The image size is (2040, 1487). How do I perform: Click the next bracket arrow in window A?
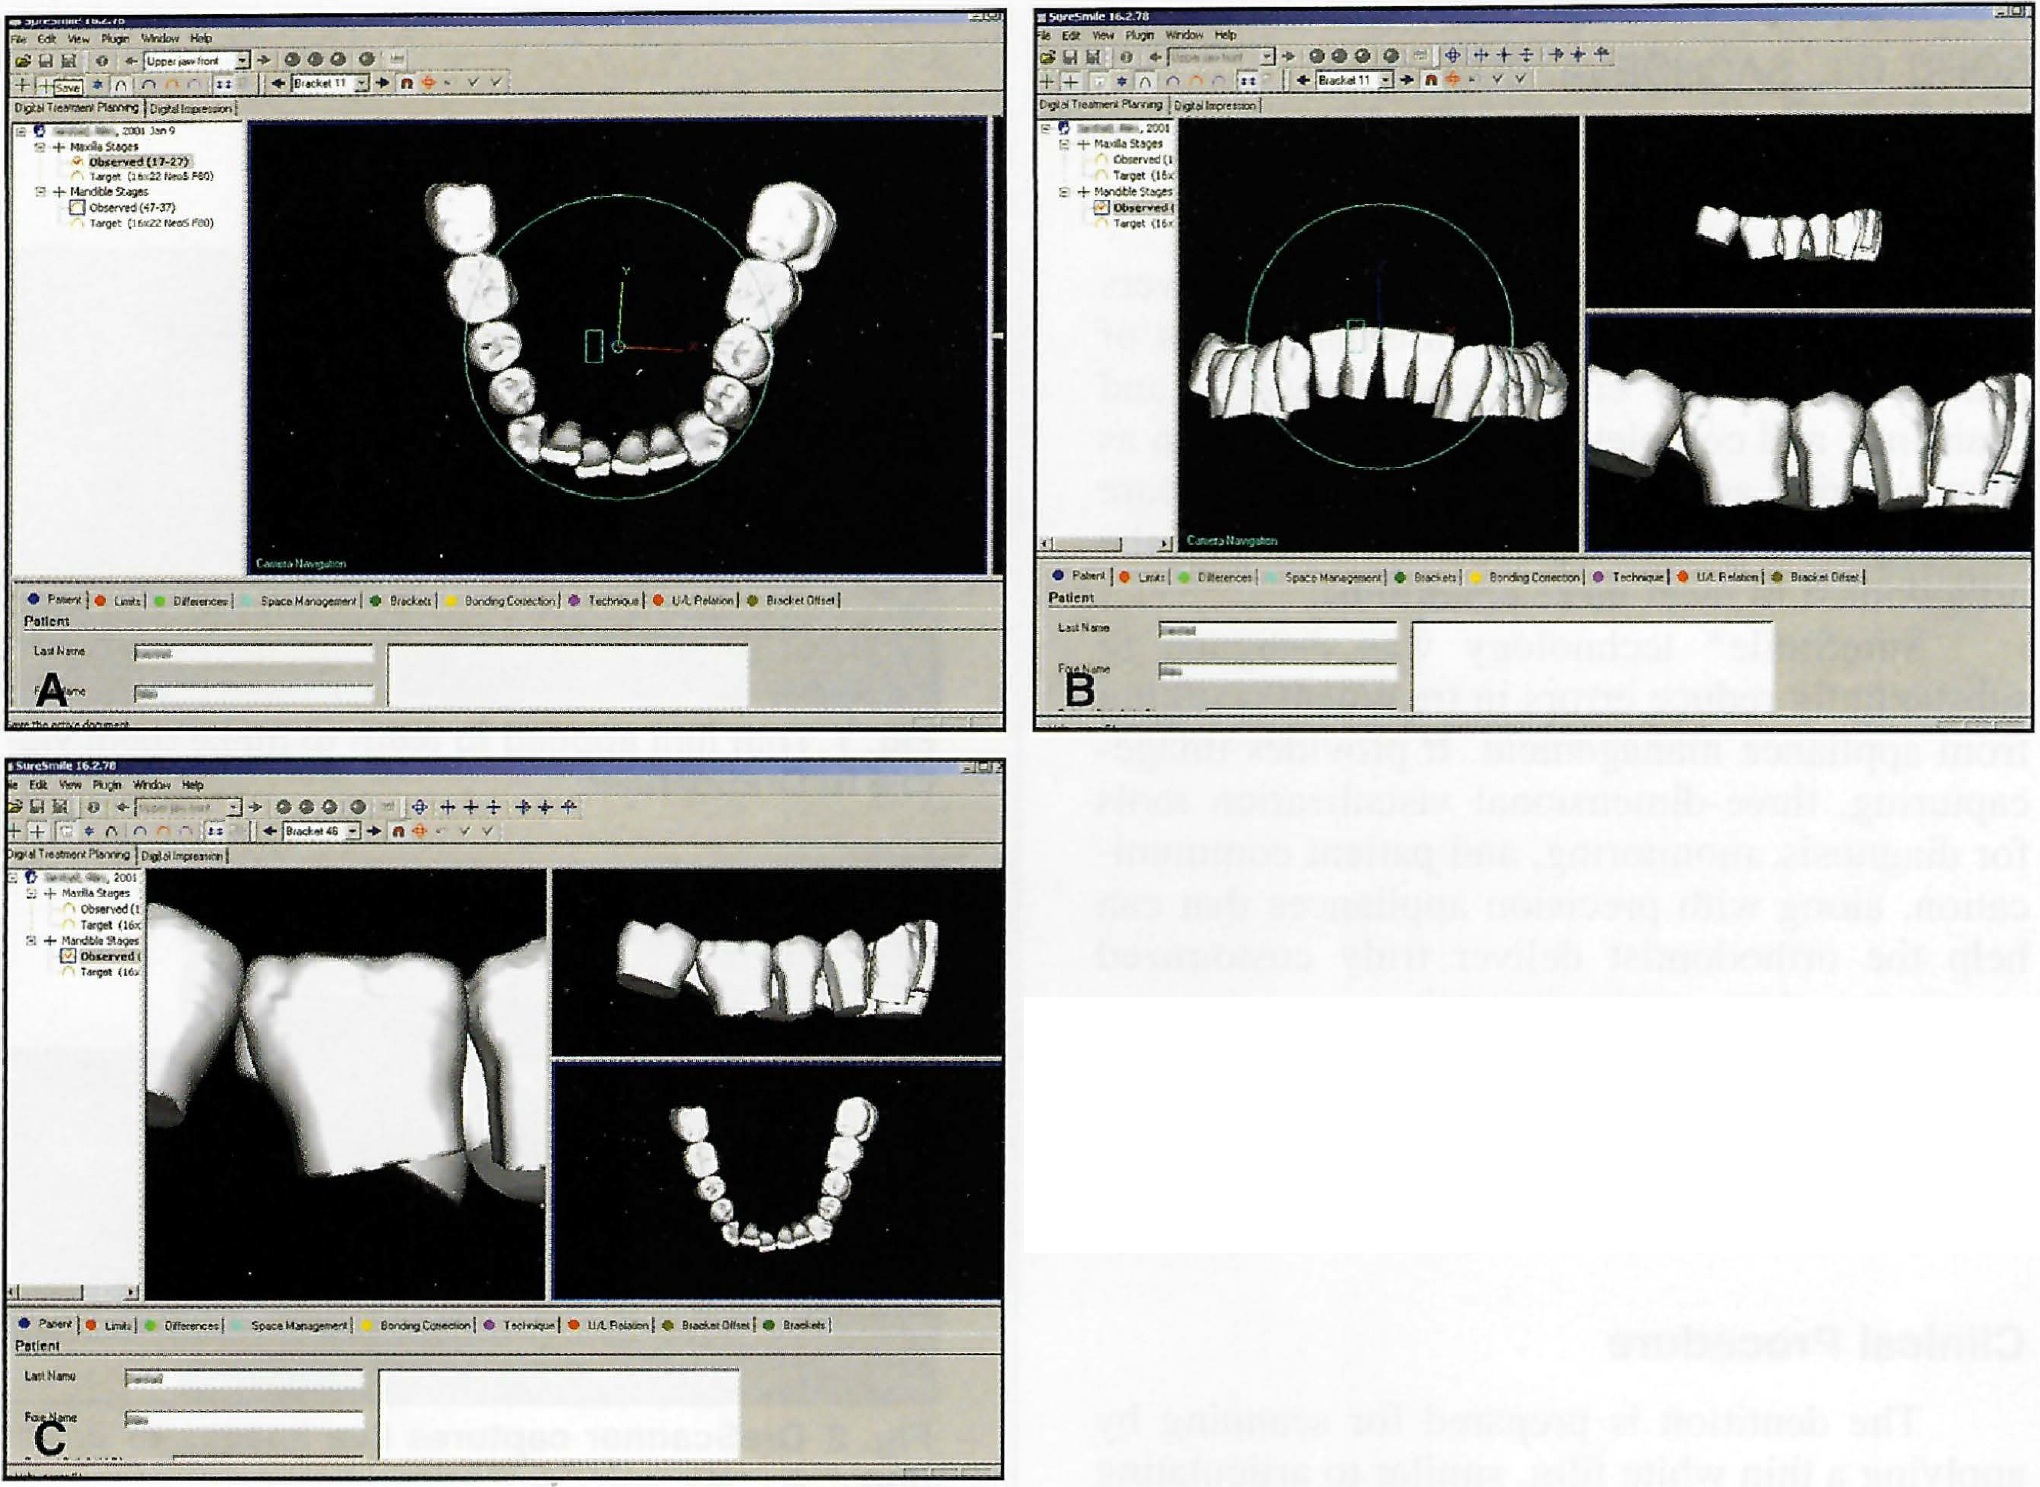383,84
